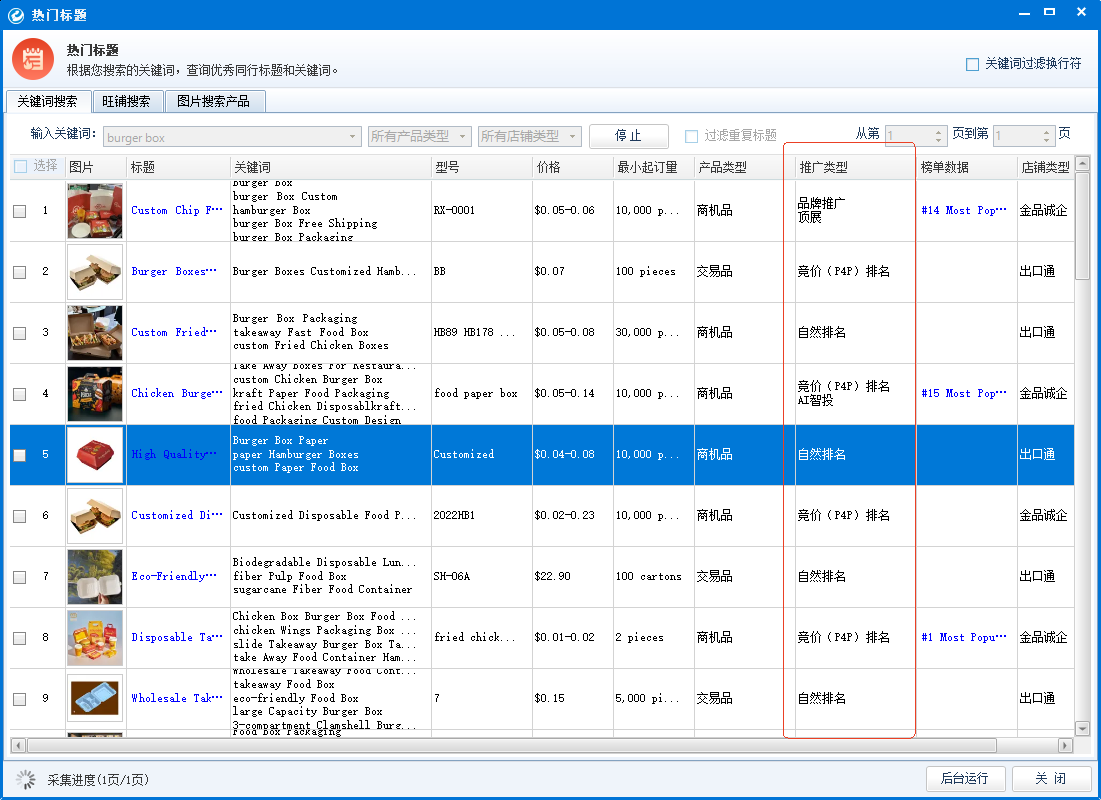The height and width of the screenshot is (800, 1101).
Task: Check the checkbox for highlighted row 5
Action: pos(18,453)
